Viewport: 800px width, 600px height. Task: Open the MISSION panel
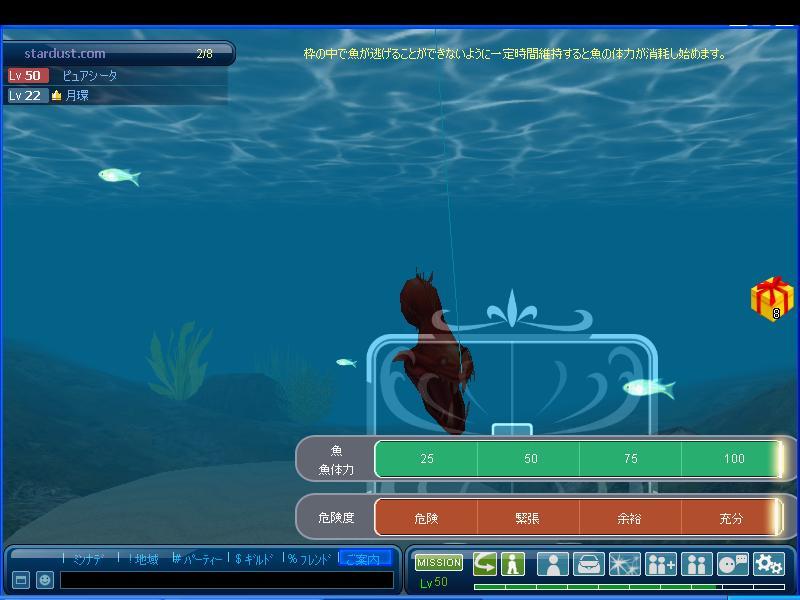[x=438, y=563]
